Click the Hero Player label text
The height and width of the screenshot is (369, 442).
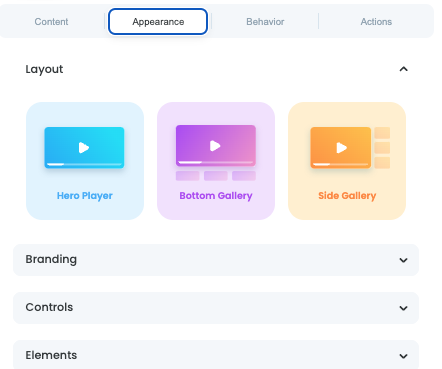[85, 196]
